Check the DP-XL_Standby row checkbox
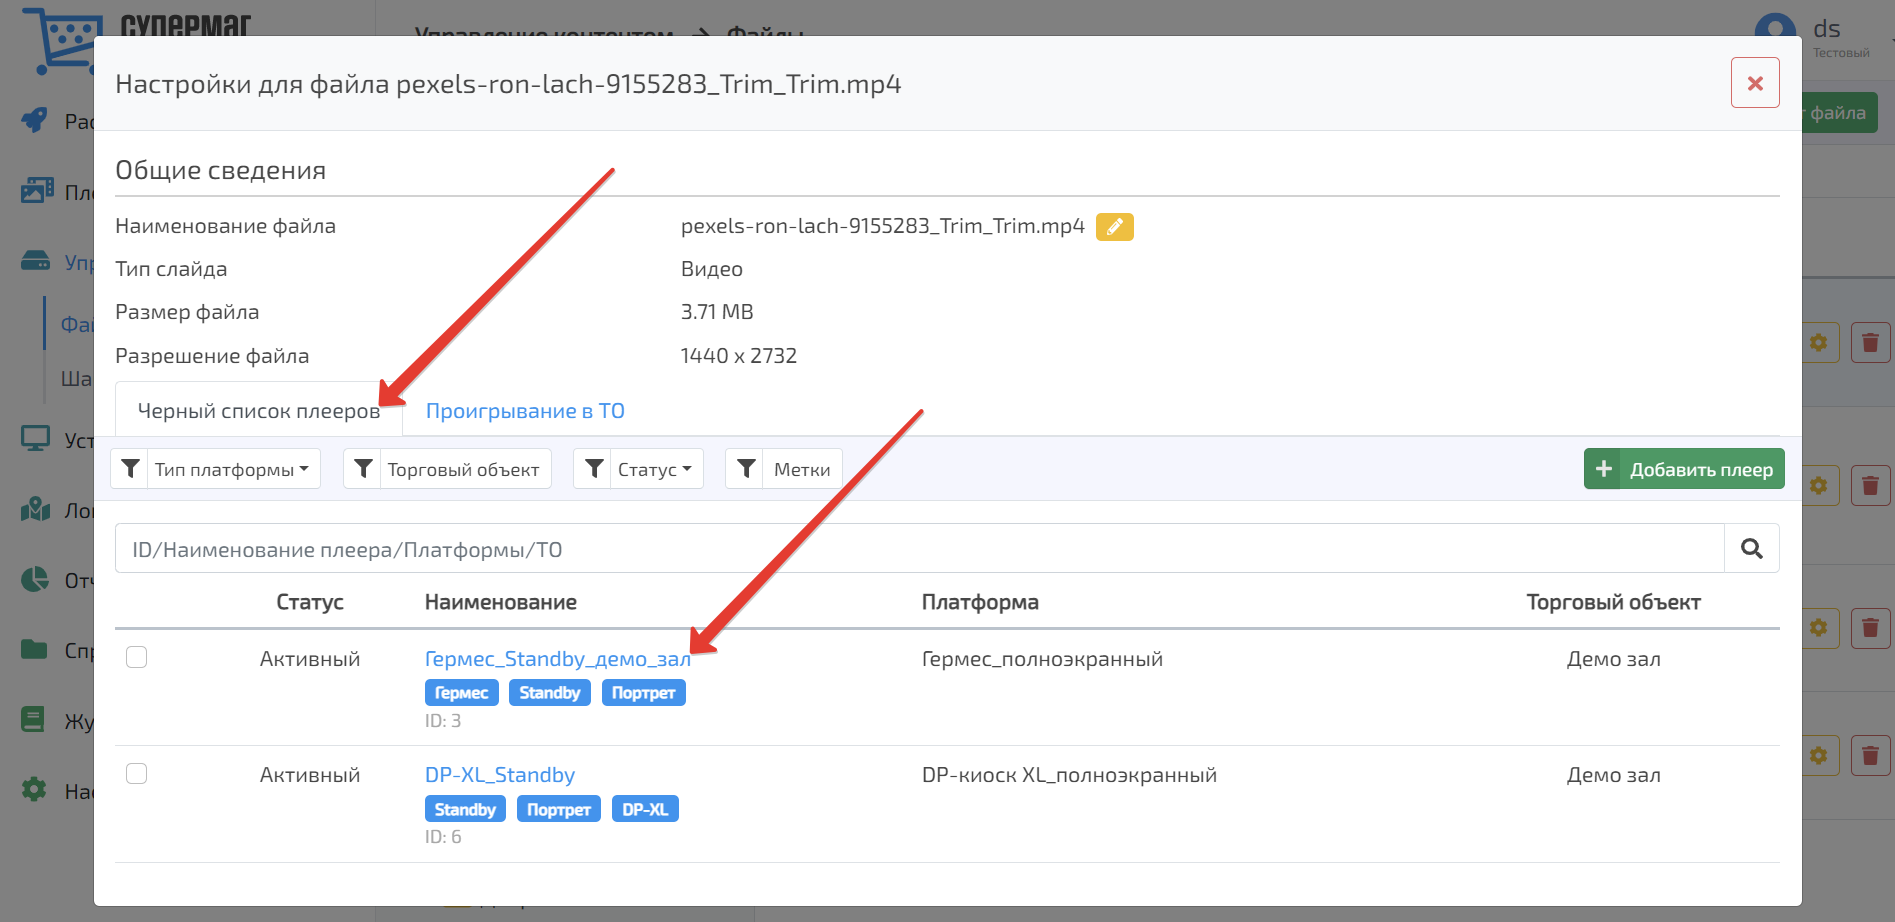The image size is (1895, 922). pyautogui.click(x=137, y=774)
